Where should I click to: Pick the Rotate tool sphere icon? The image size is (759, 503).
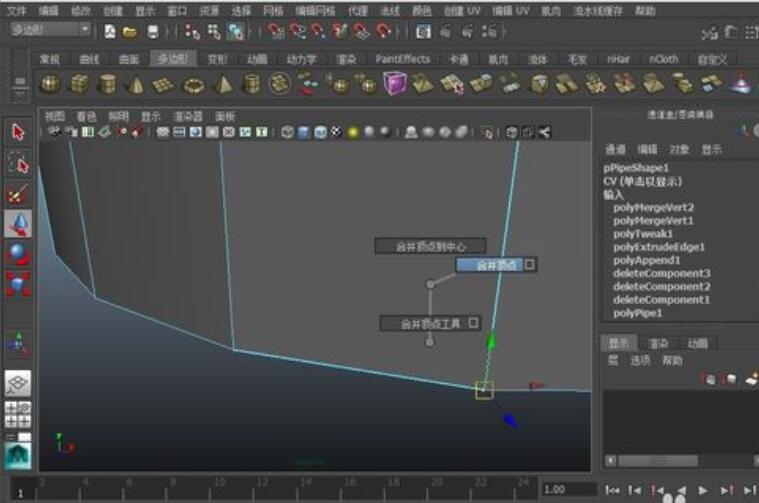tap(17, 254)
